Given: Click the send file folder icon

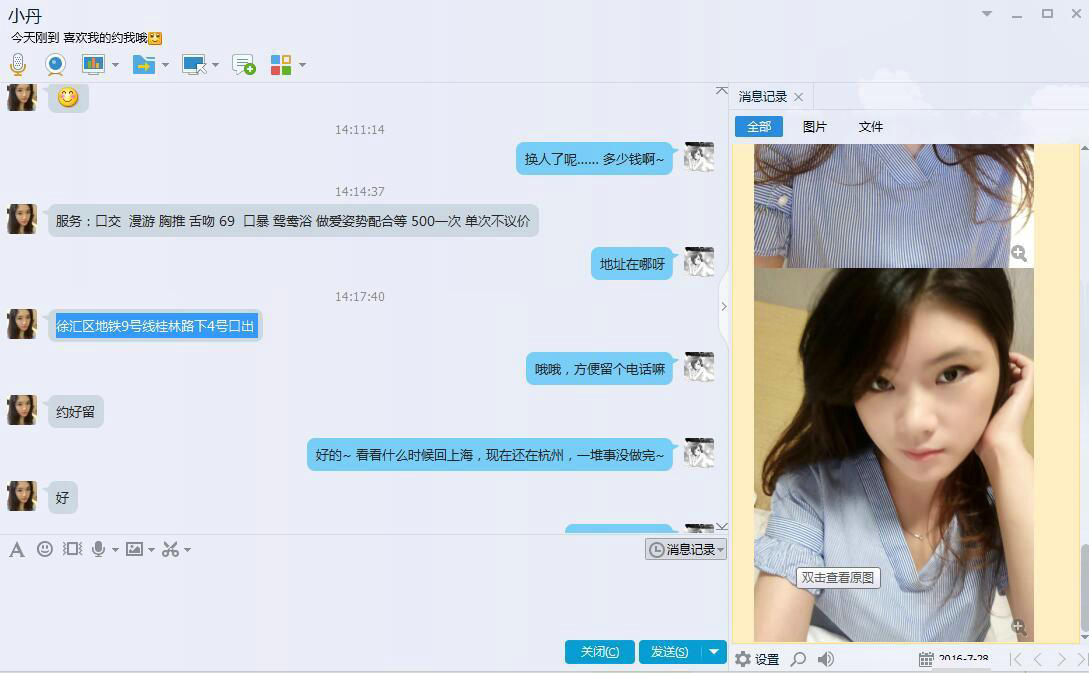Looking at the screenshot, I should [x=144, y=65].
